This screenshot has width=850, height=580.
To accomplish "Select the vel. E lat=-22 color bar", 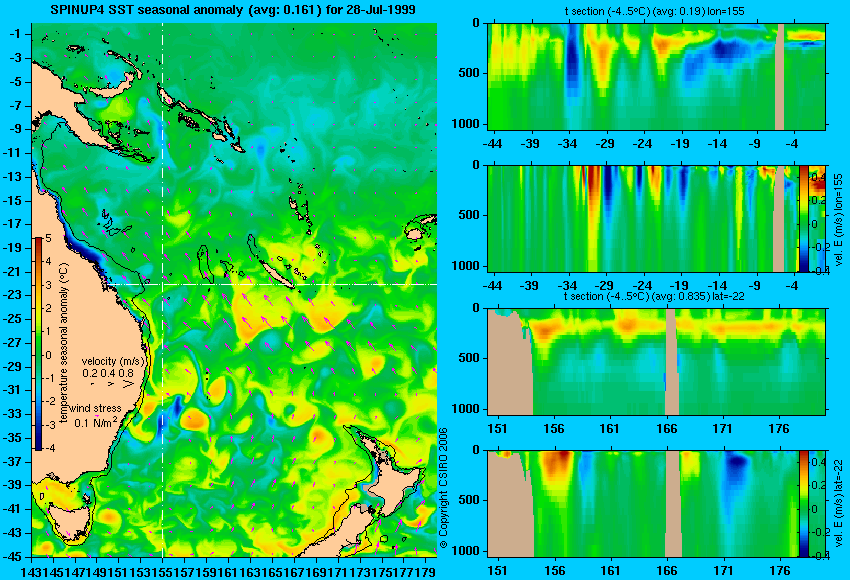I will [x=803, y=503].
